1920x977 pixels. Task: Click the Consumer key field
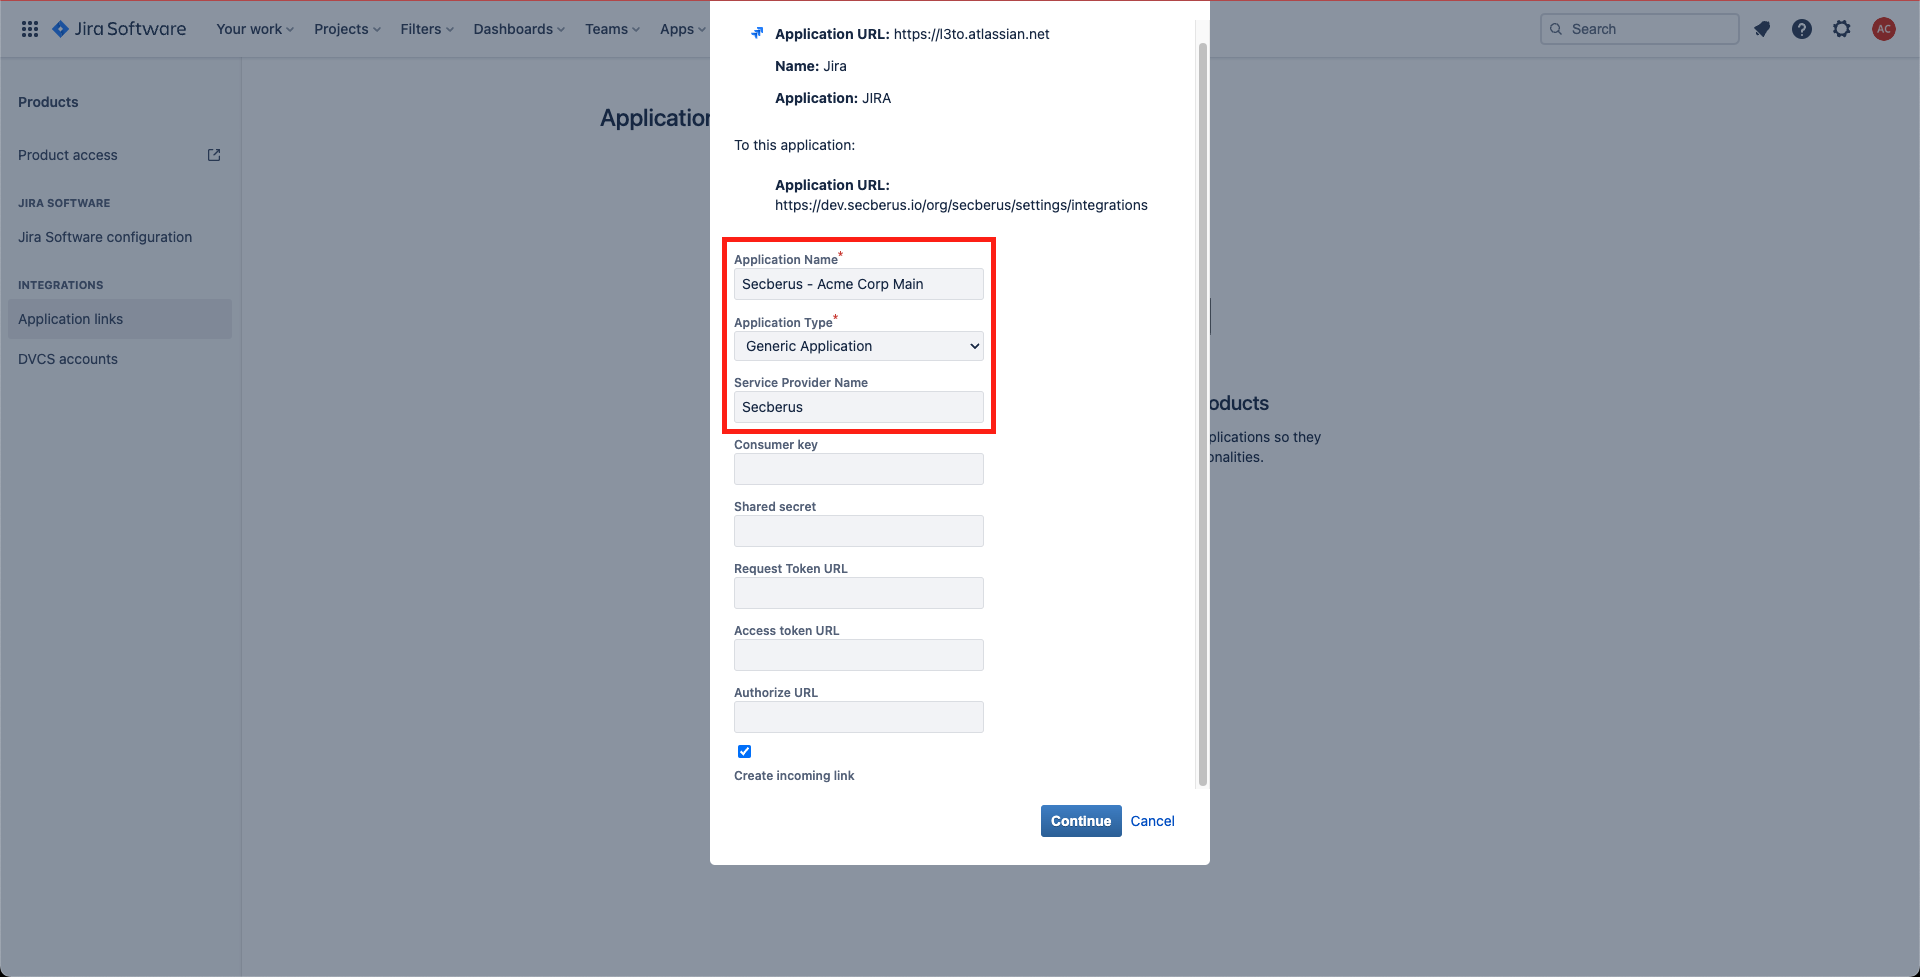click(x=859, y=469)
